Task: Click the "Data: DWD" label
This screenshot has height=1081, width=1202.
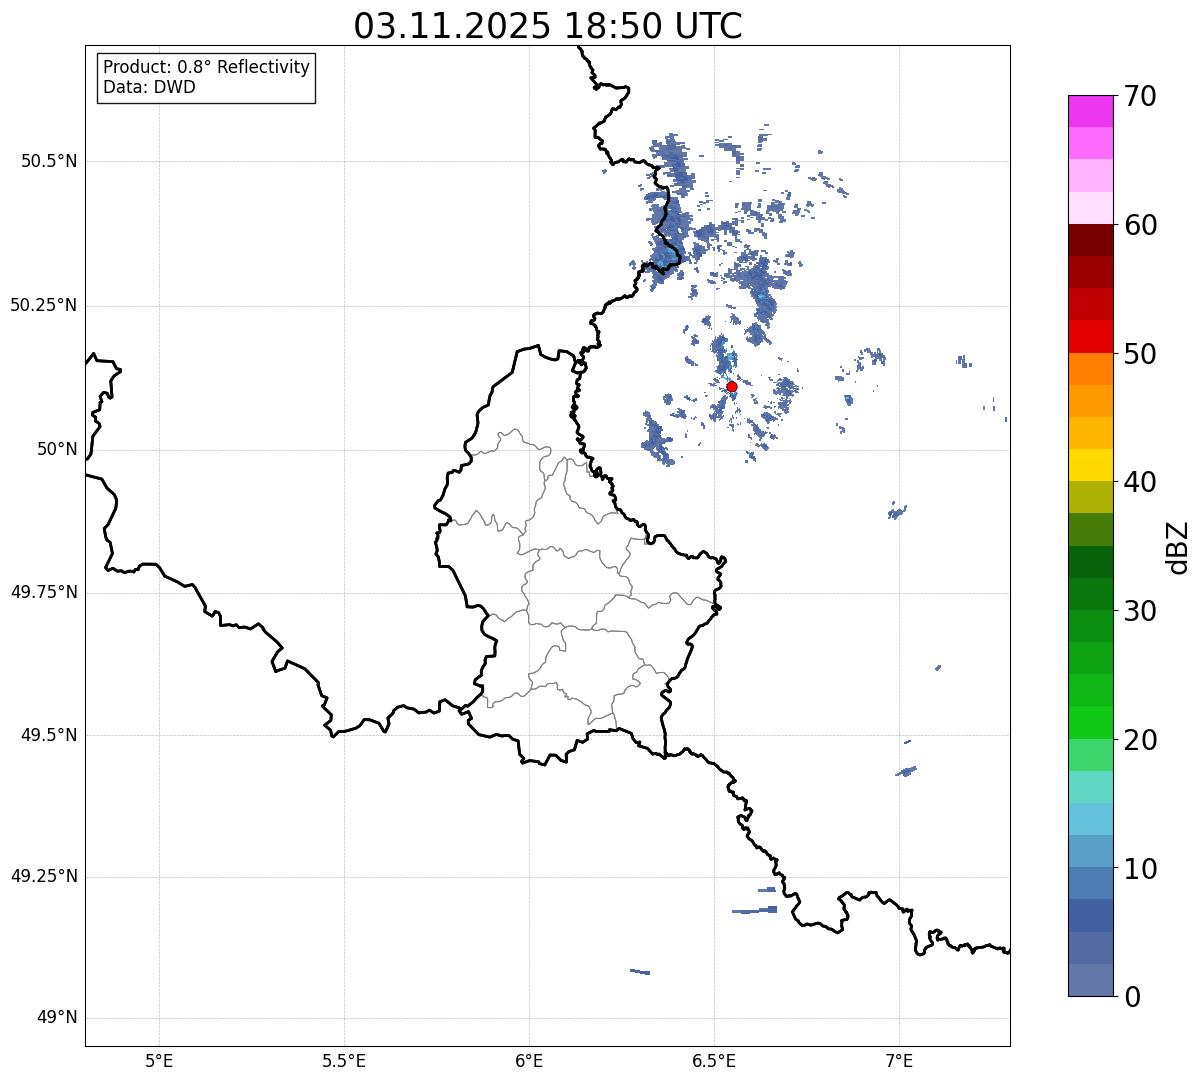Action: tap(149, 87)
